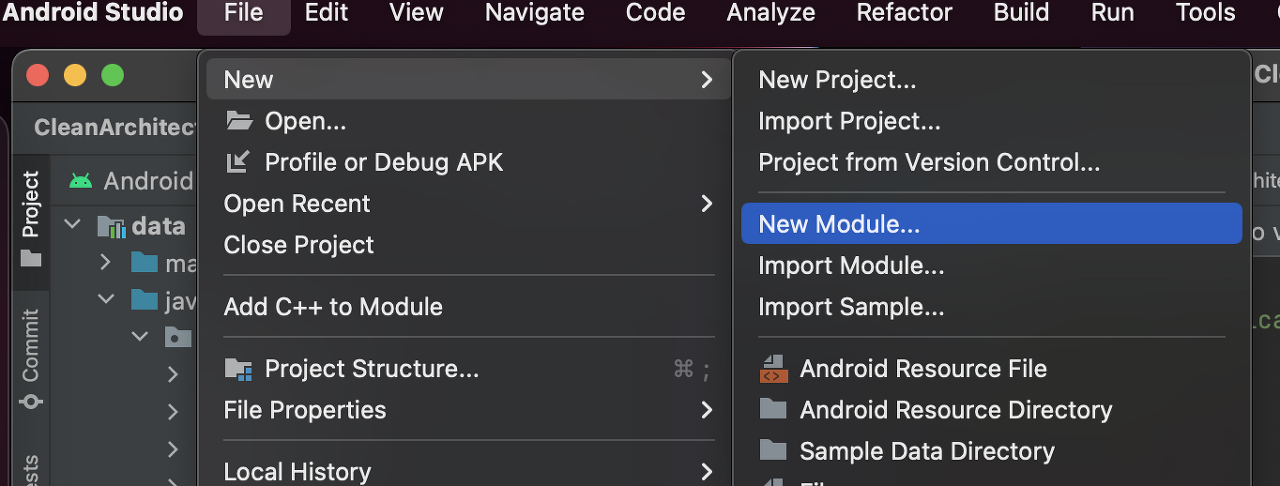Viewport: 1280px width, 486px height.
Task: Expand the Local History submenu arrow
Action: pos(706,471)
